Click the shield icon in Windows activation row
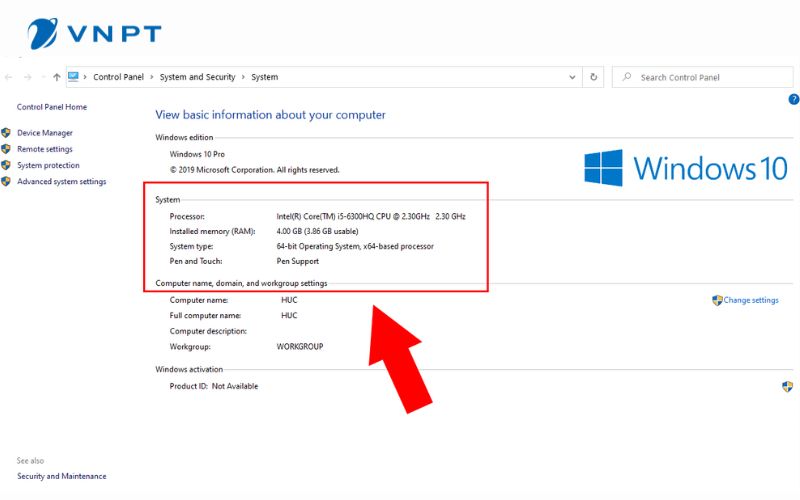Image resolution: width=800 pixels, height=500 pixels. click(787, 386)
